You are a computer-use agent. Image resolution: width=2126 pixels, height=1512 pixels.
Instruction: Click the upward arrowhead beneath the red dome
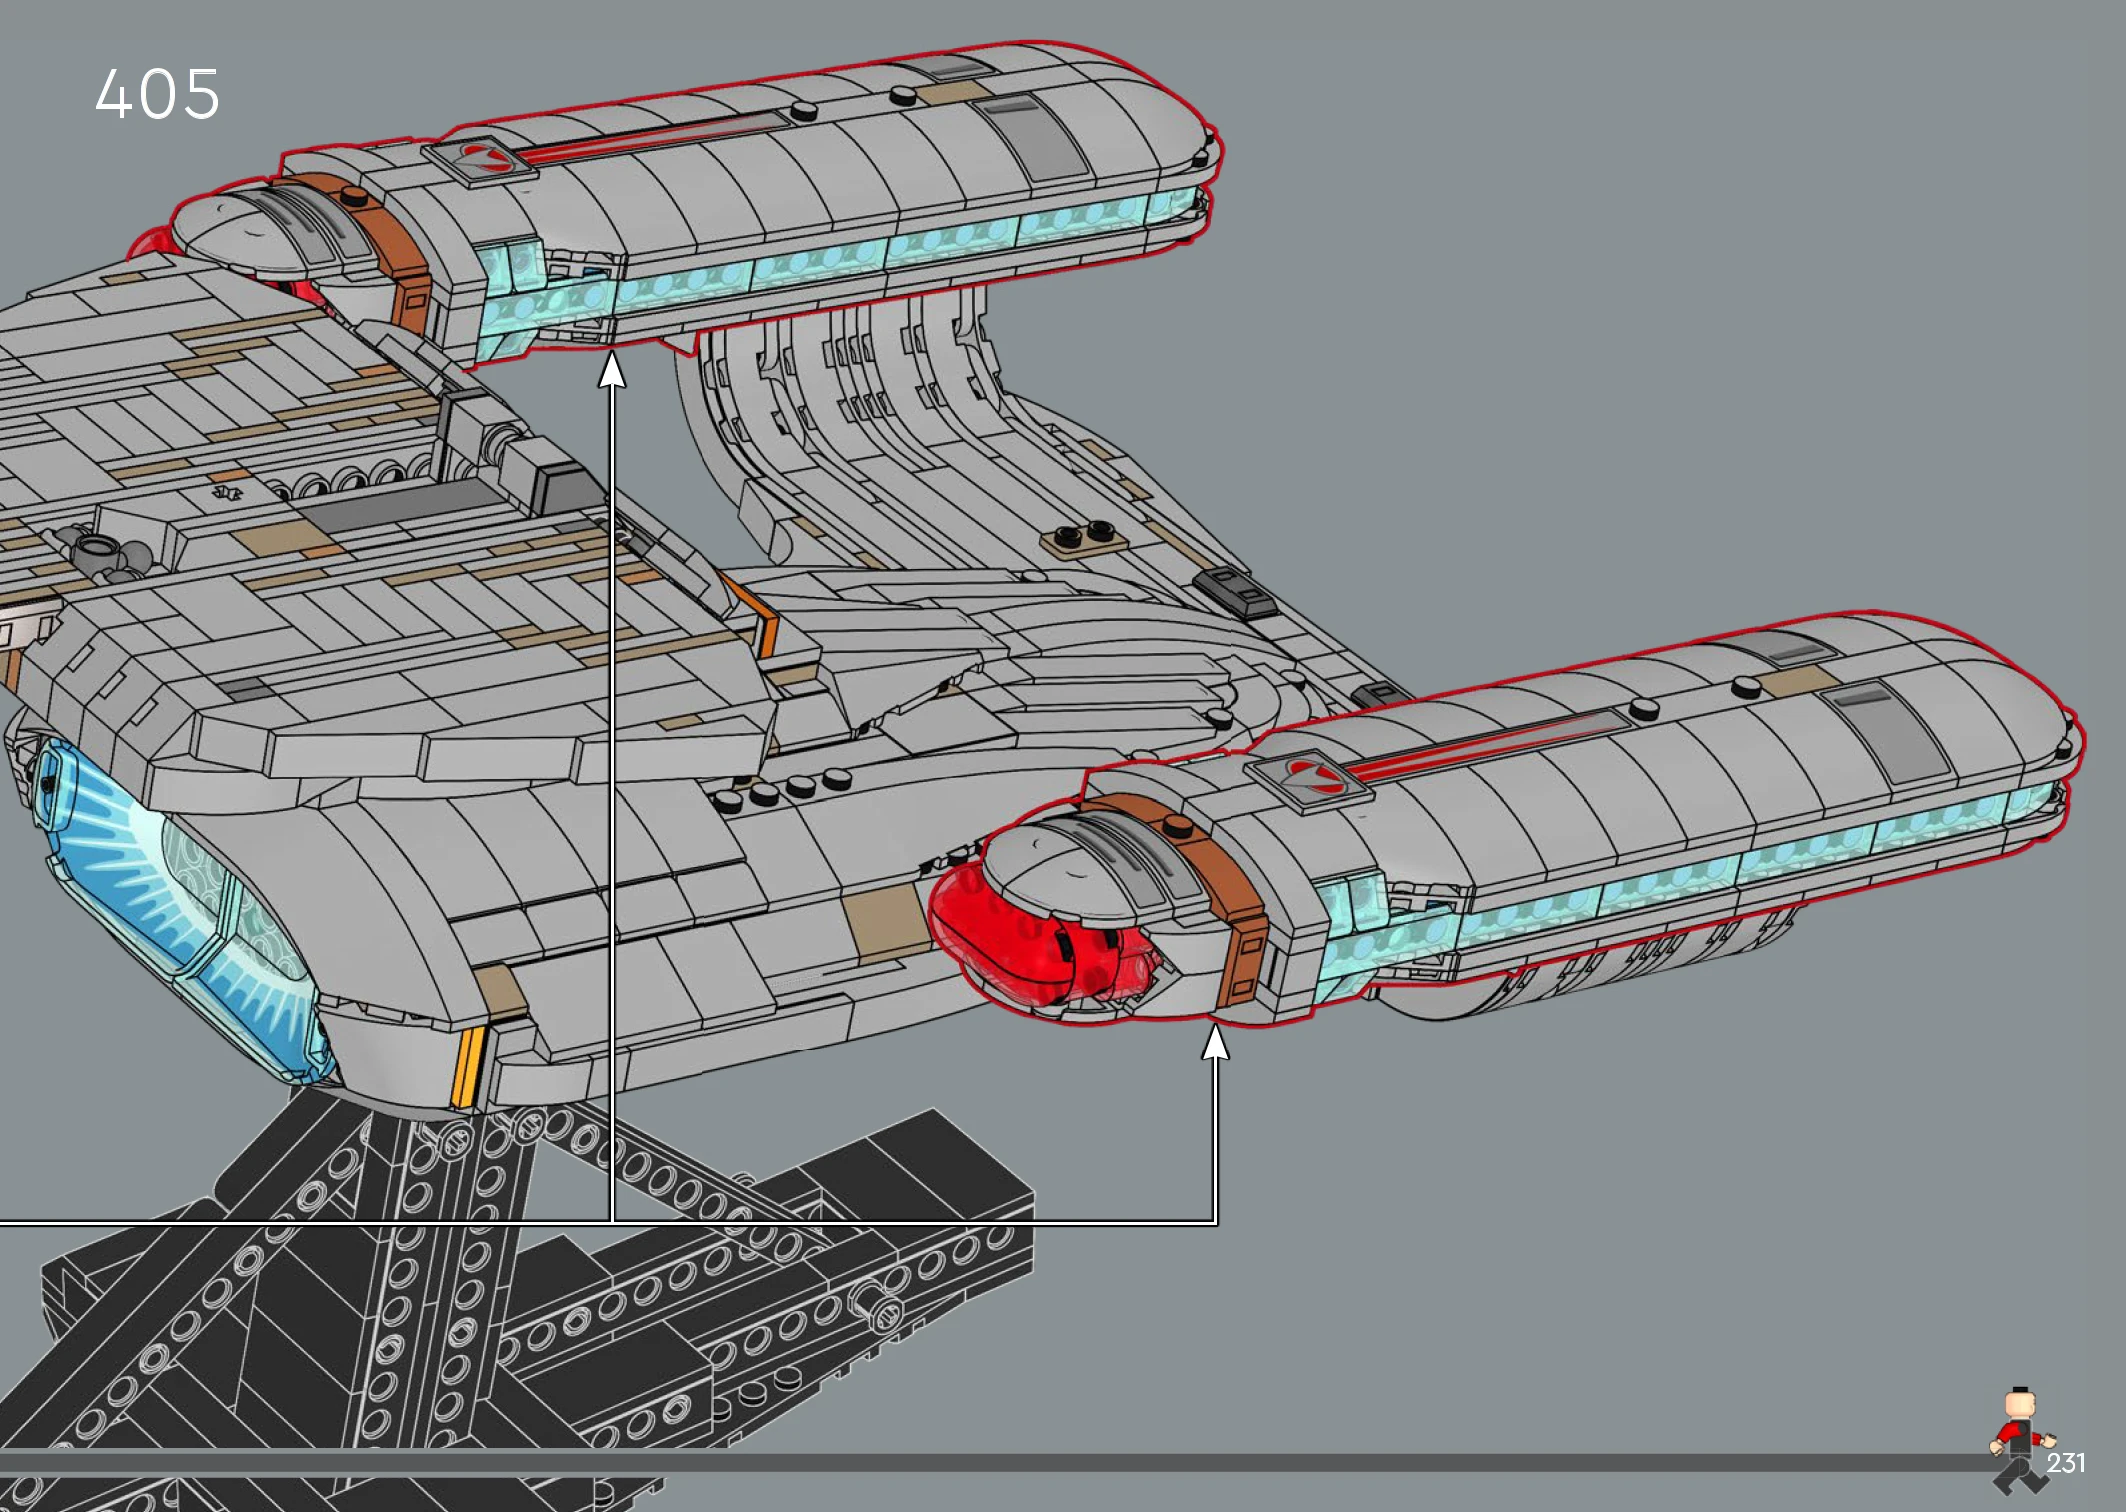(1215, 1043)
